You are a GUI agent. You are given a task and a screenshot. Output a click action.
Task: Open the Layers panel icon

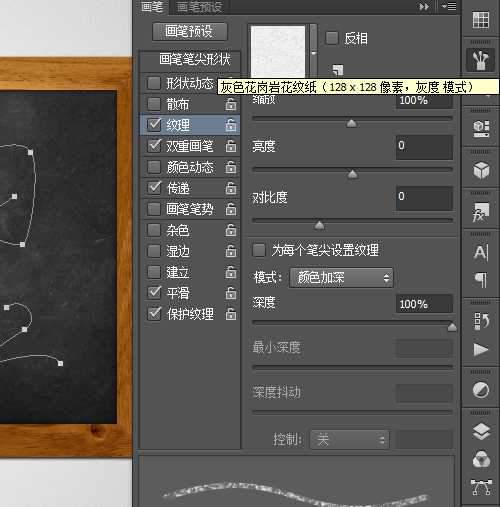pyautogui.click(x=481, y=431)
